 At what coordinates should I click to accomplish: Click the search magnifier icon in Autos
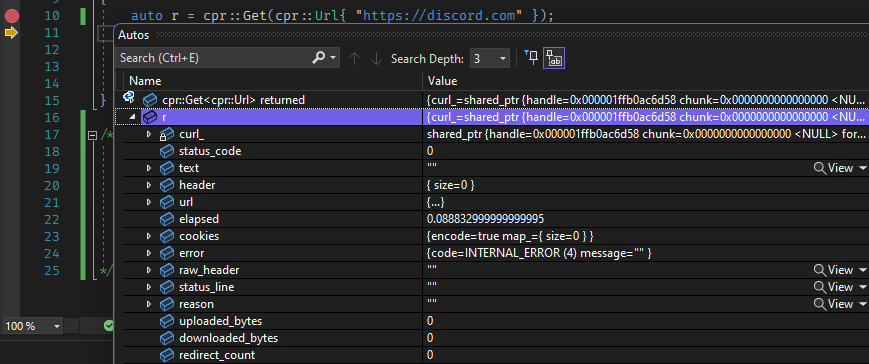click(319, 58)
